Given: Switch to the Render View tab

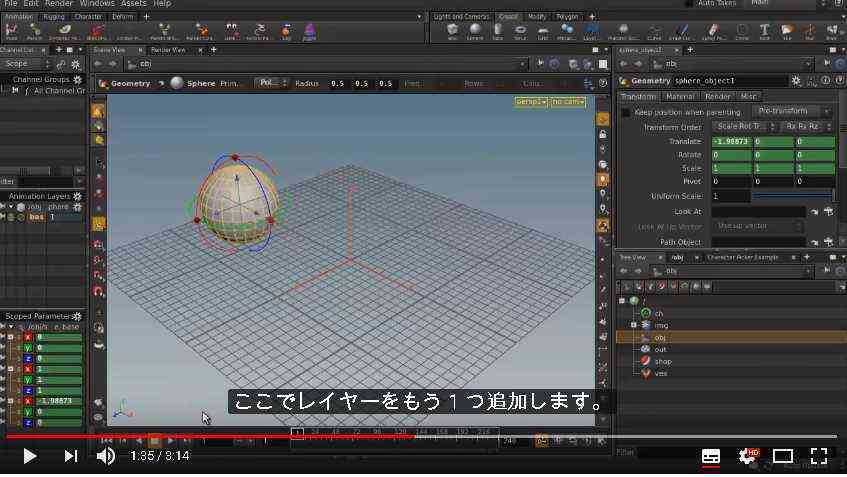Looking at the screenshot, I should point(168,50).
